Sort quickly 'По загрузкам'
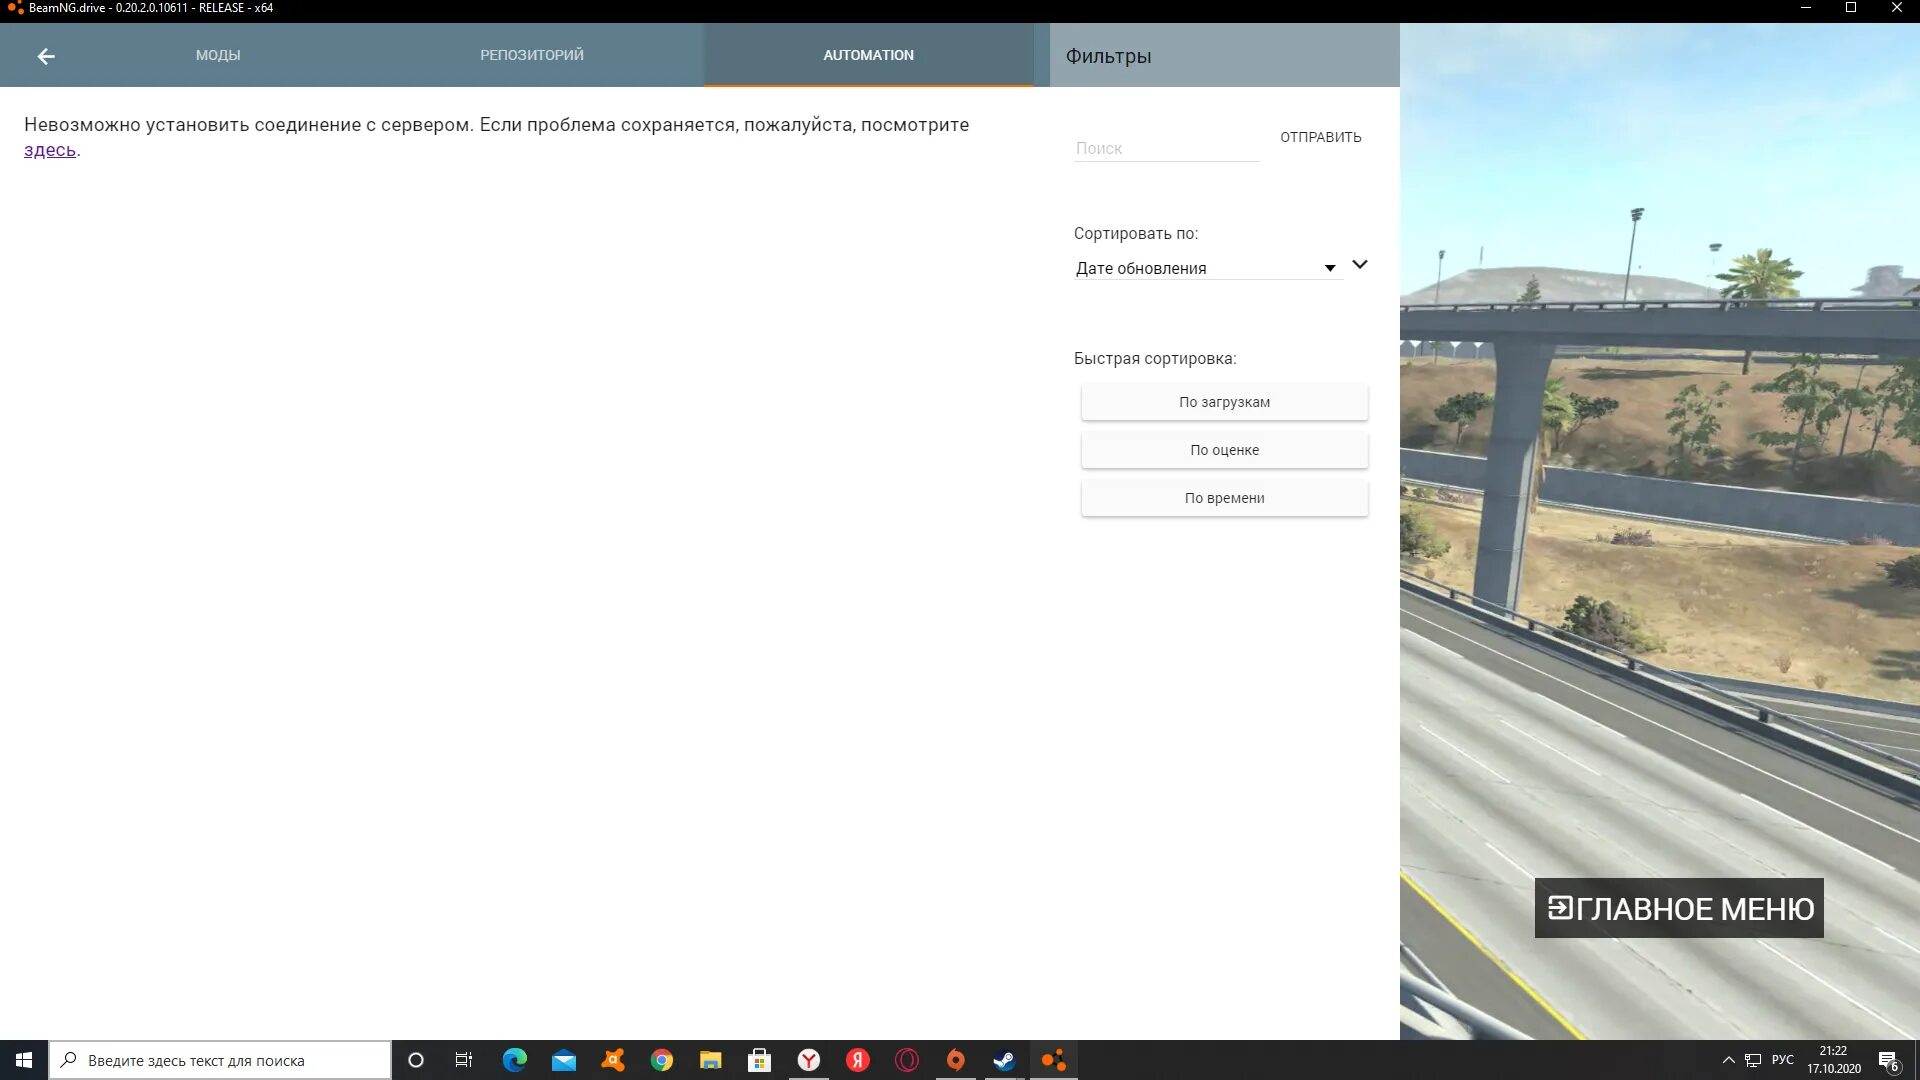This screenshot has width=1920, height=1080. click(x=1224, y=402)
